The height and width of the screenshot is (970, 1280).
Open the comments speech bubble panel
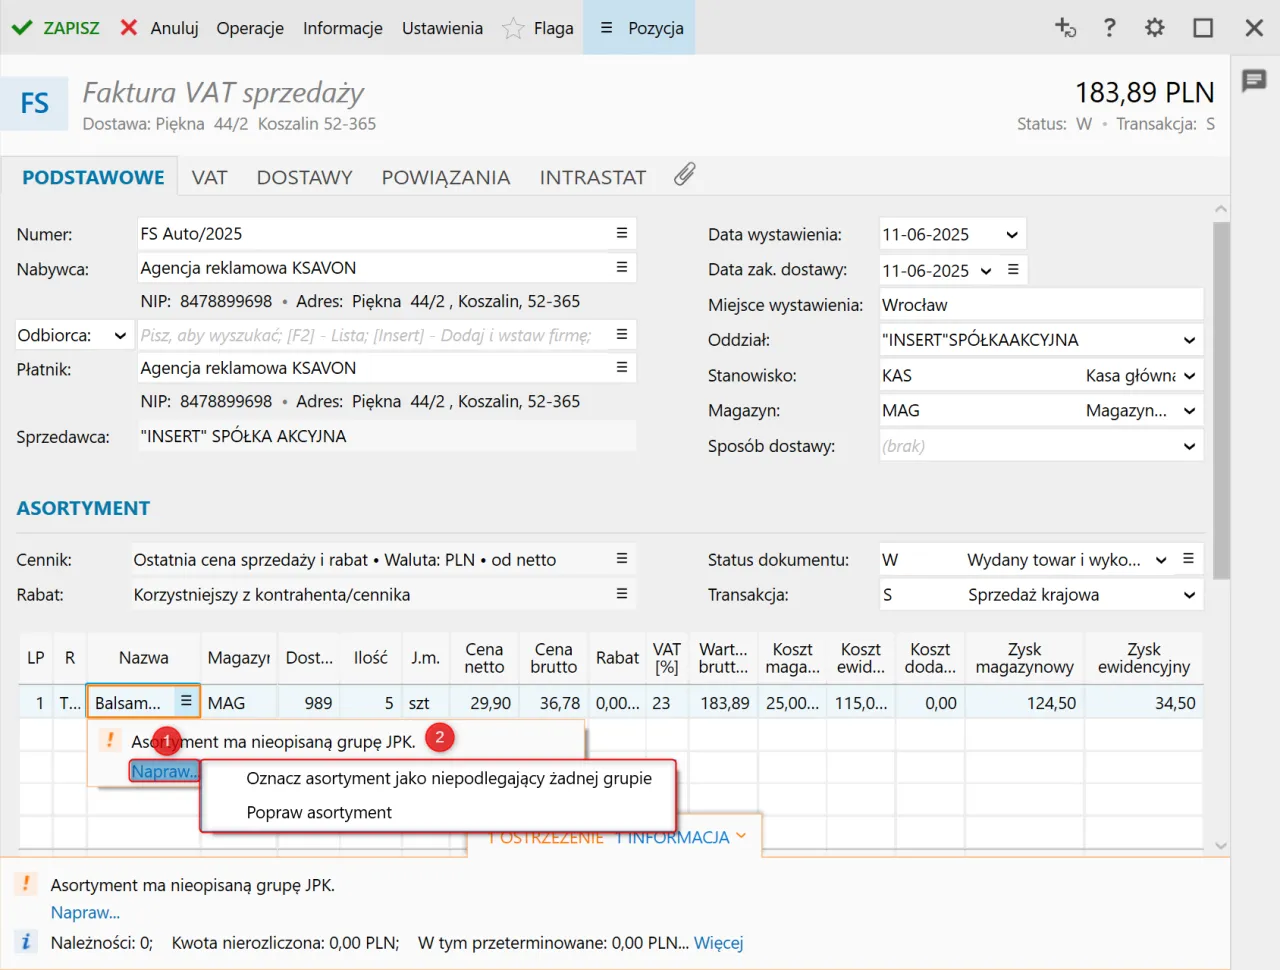point(1254,81)
